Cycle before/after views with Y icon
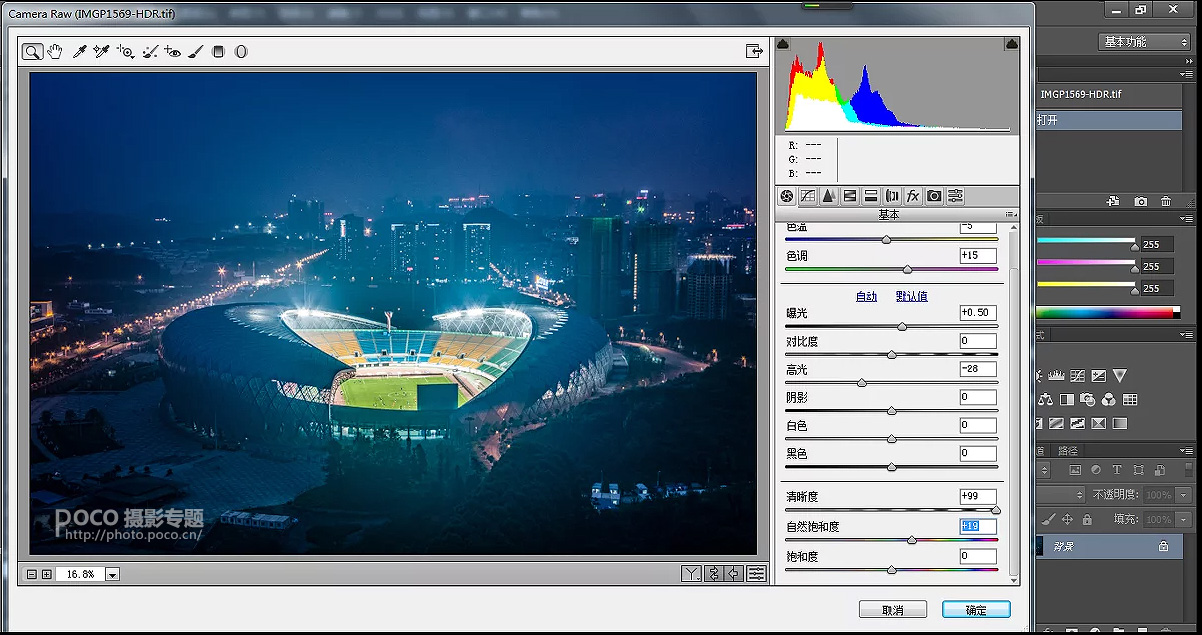The height and width of the screenshot is (635, 1202). tap(692, 574)
